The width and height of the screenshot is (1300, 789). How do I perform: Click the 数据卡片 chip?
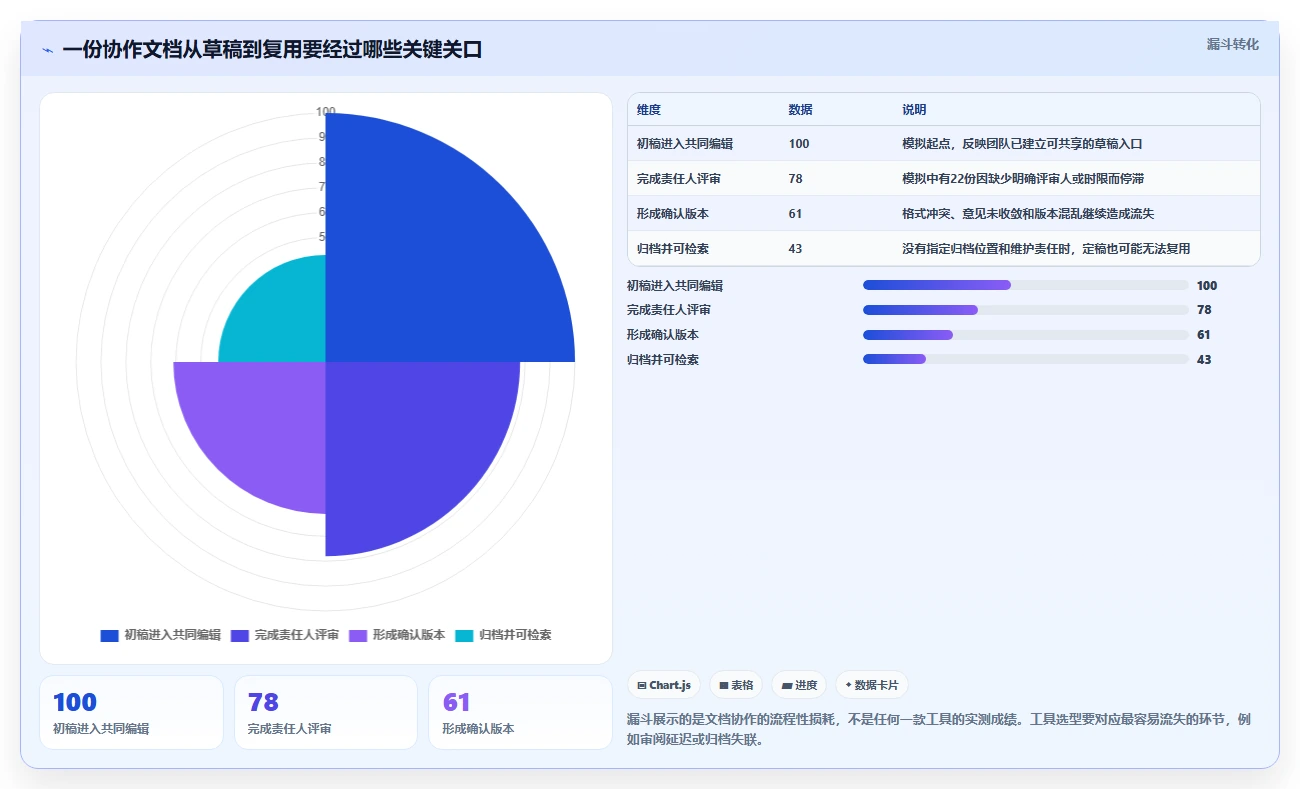click(x=872, y=685)
